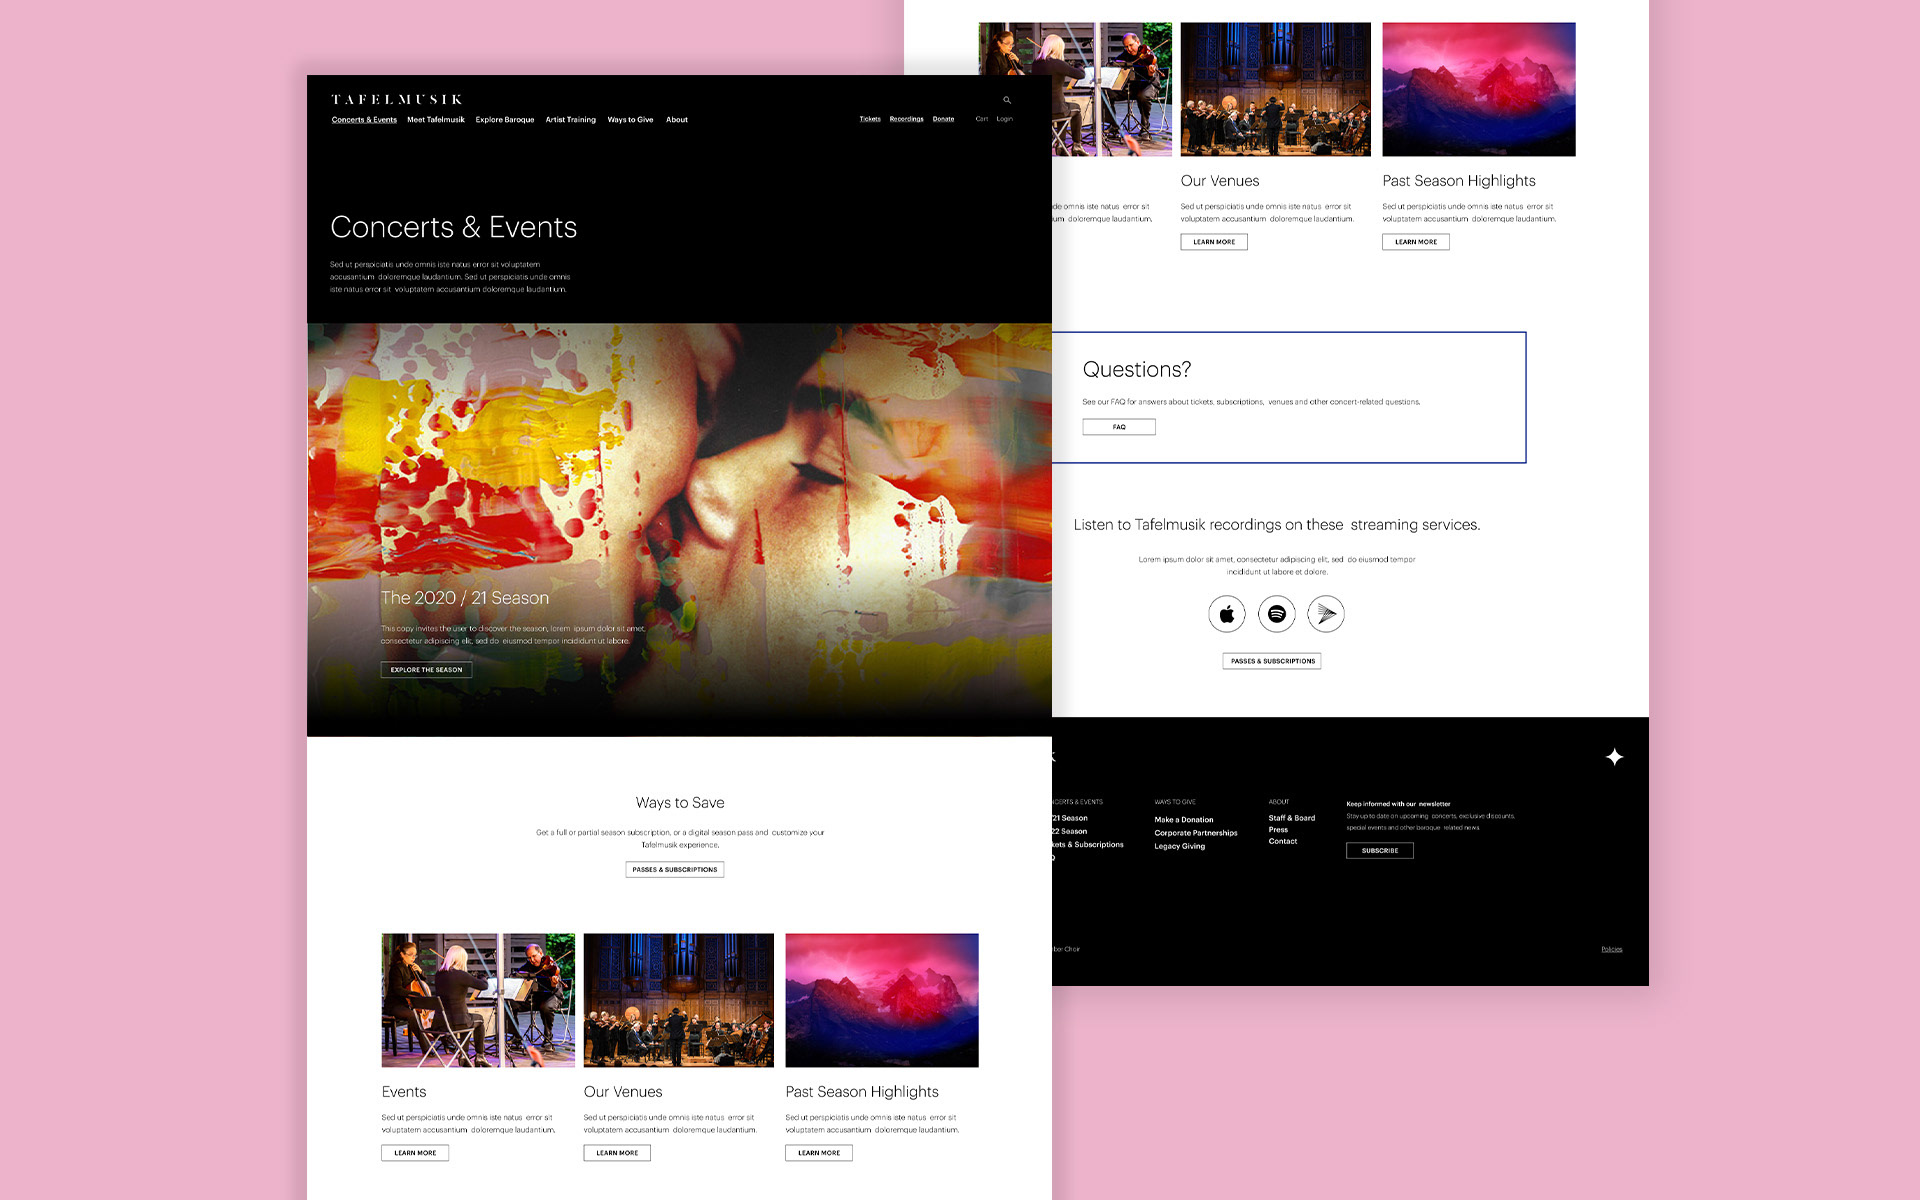Open the Explore Baroque nav item

tap(505, 120)
